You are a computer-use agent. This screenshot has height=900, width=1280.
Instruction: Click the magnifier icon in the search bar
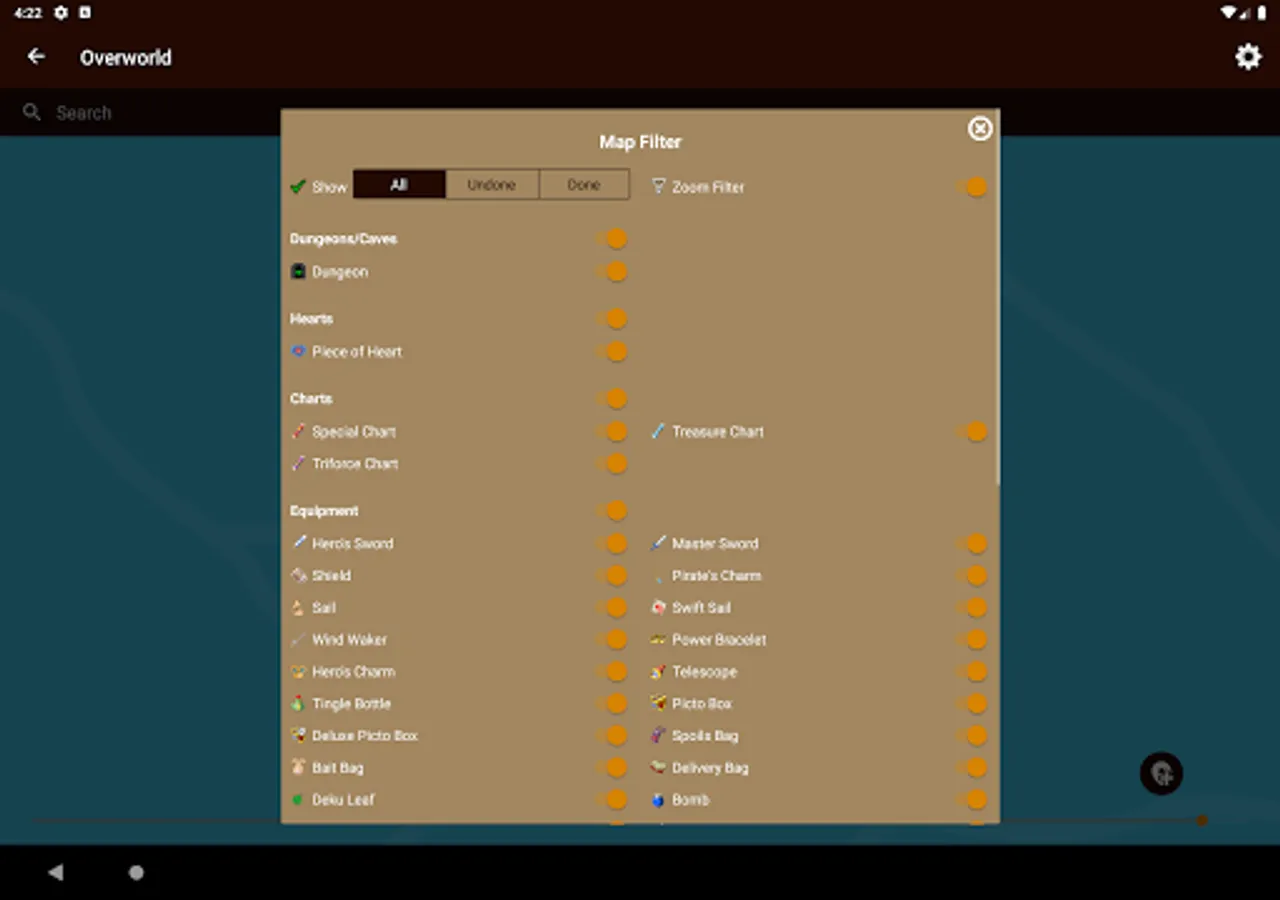[x=32, y=112]
